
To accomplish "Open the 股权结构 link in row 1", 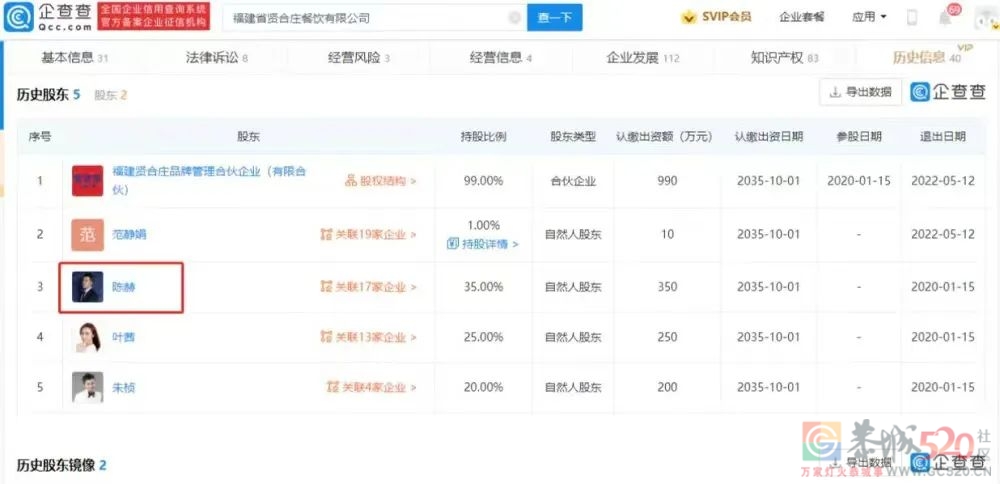I will point(381,181).
